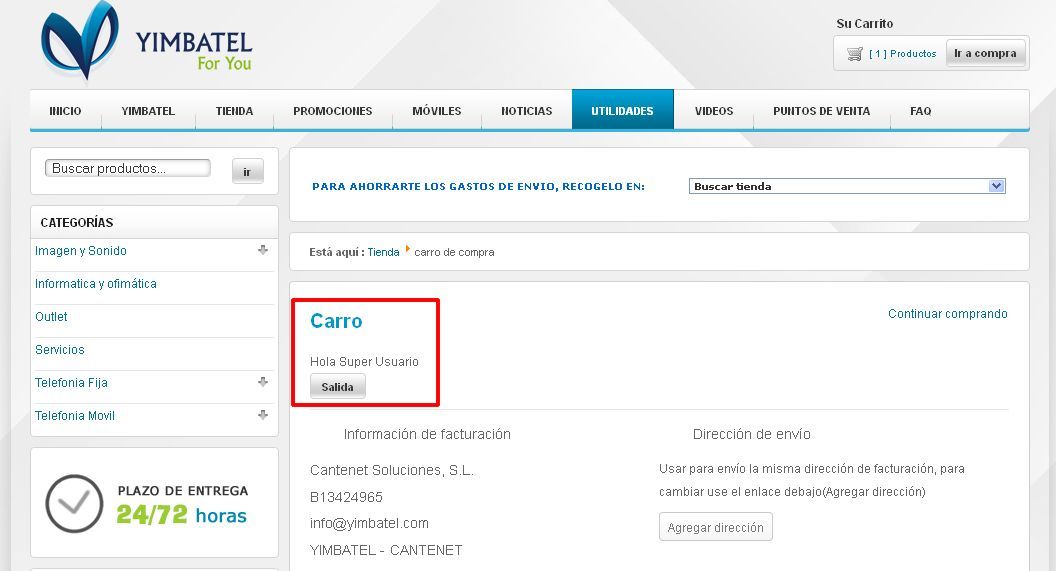Click the CATEGORÍAS heading

[x=77, y=222]
